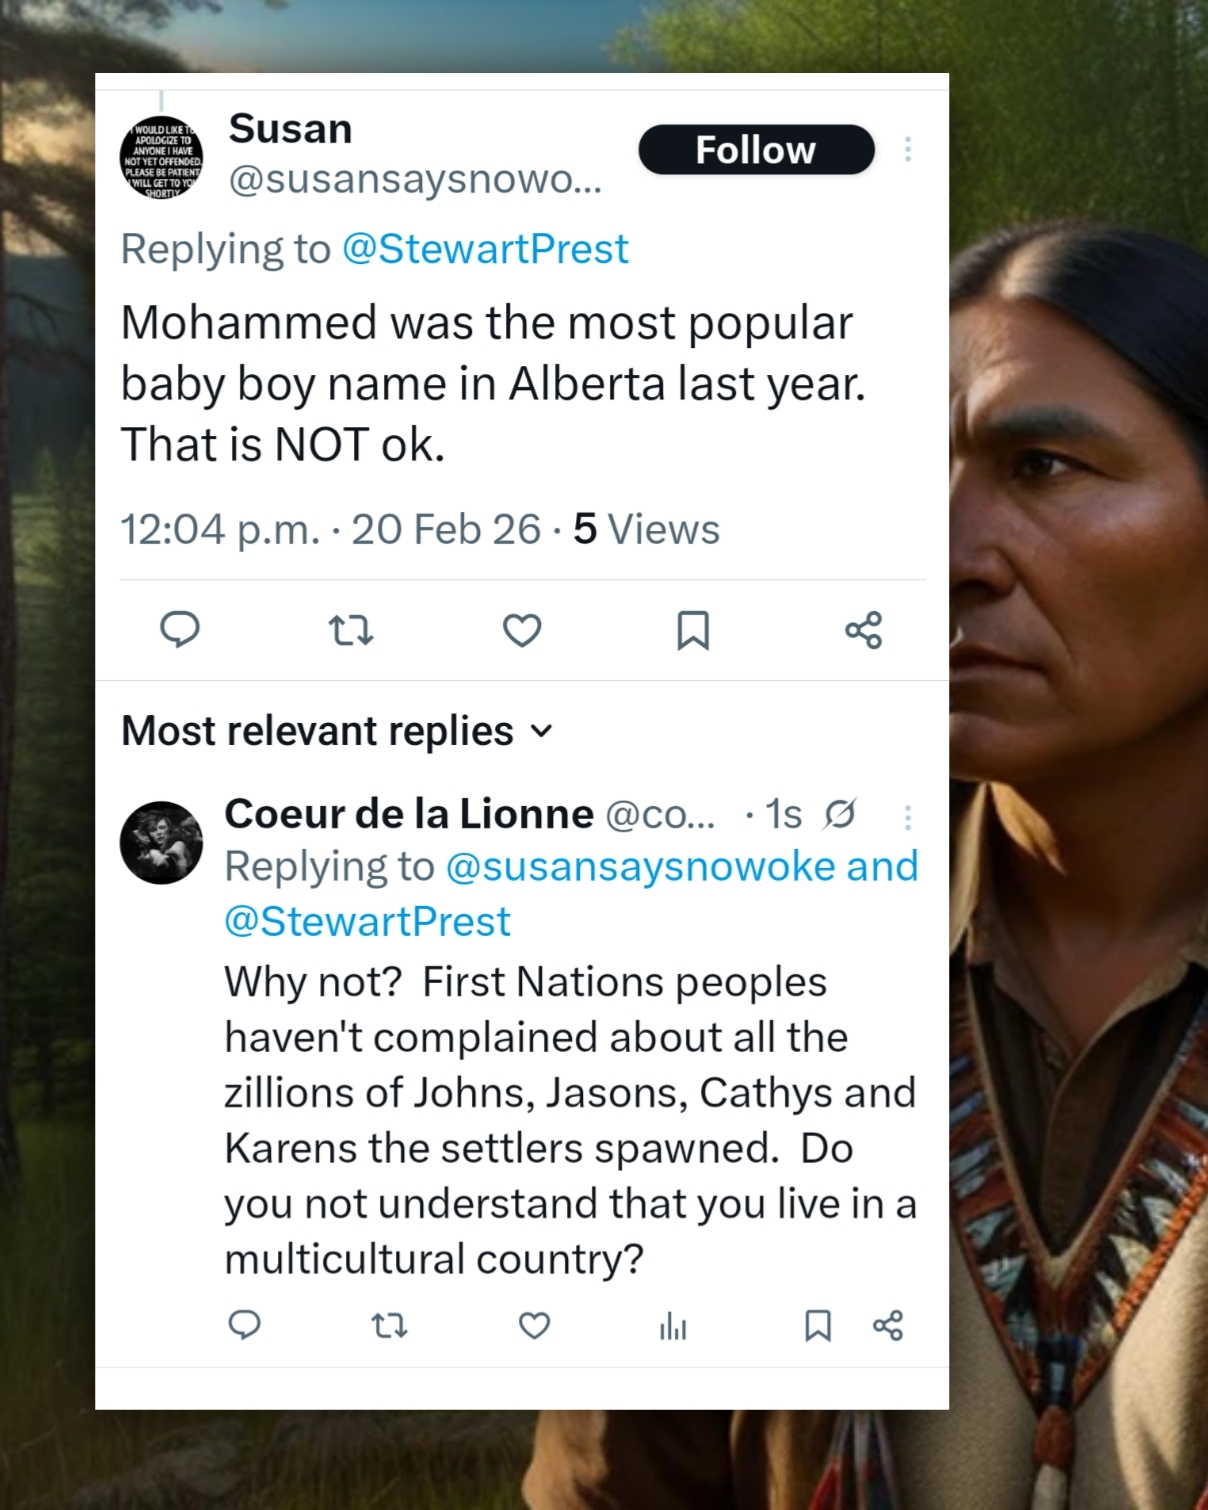Follow Susan's account
The image size is (1208, 1510).
click(x=756, y=150)
